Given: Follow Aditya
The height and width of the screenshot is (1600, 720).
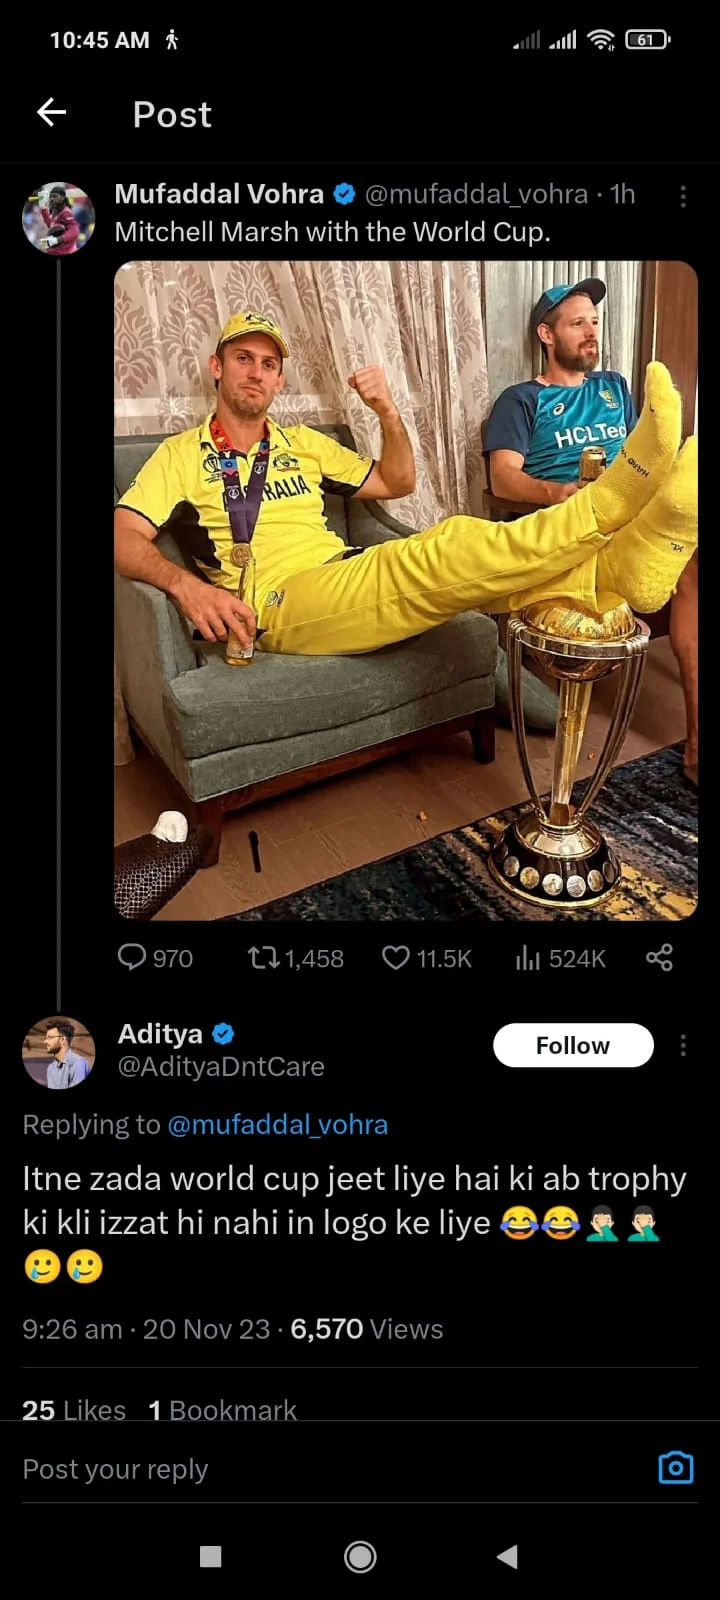Looking at the screenshot, I should [573, 1045].
